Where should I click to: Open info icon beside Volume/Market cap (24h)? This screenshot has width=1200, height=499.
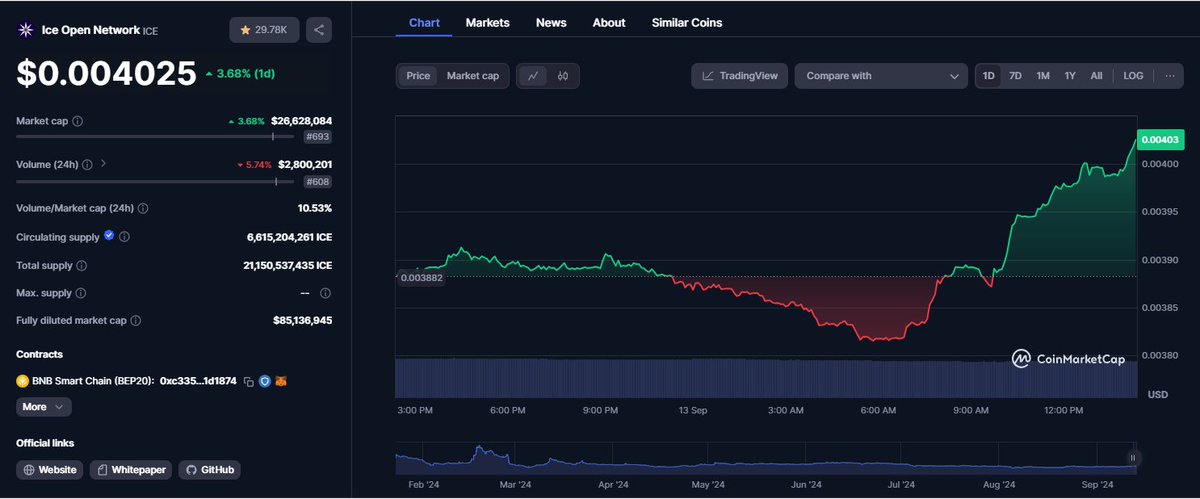tap(143, 208)
